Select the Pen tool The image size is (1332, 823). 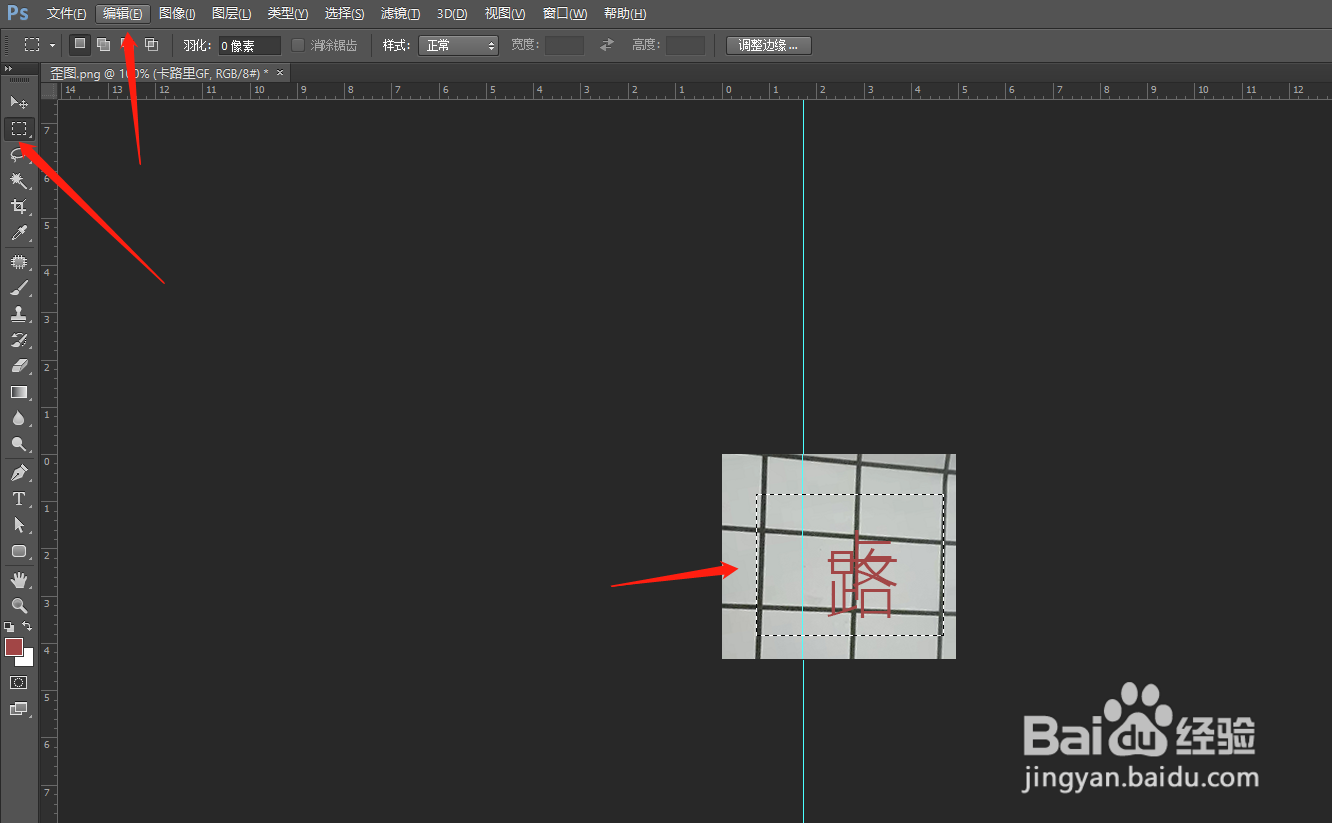click(x=19, y=473)
